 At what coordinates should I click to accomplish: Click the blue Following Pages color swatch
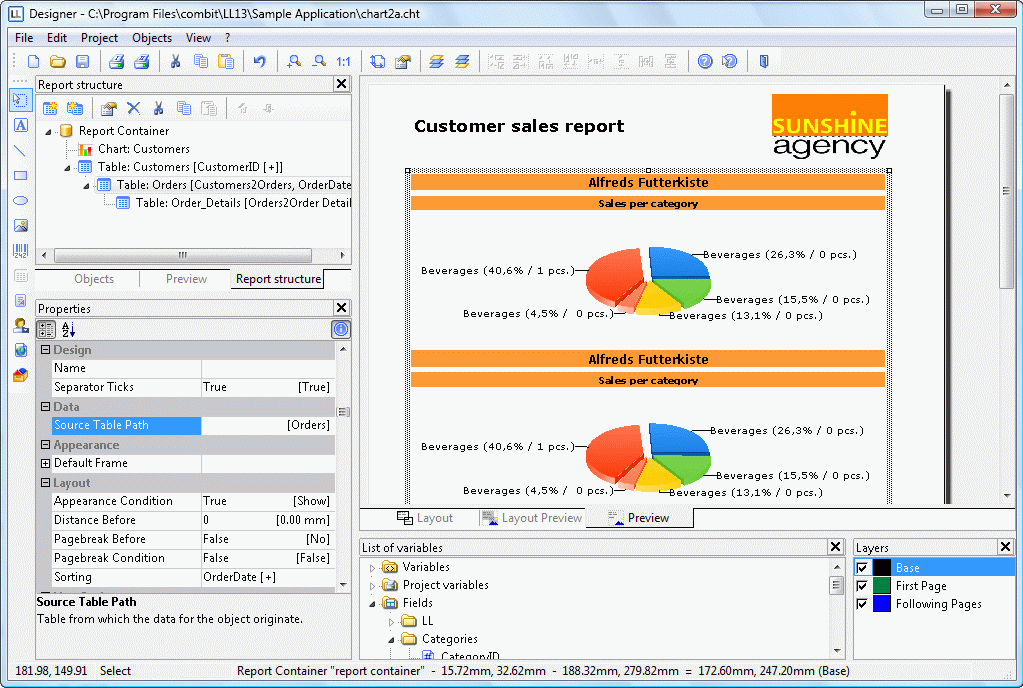881,604
